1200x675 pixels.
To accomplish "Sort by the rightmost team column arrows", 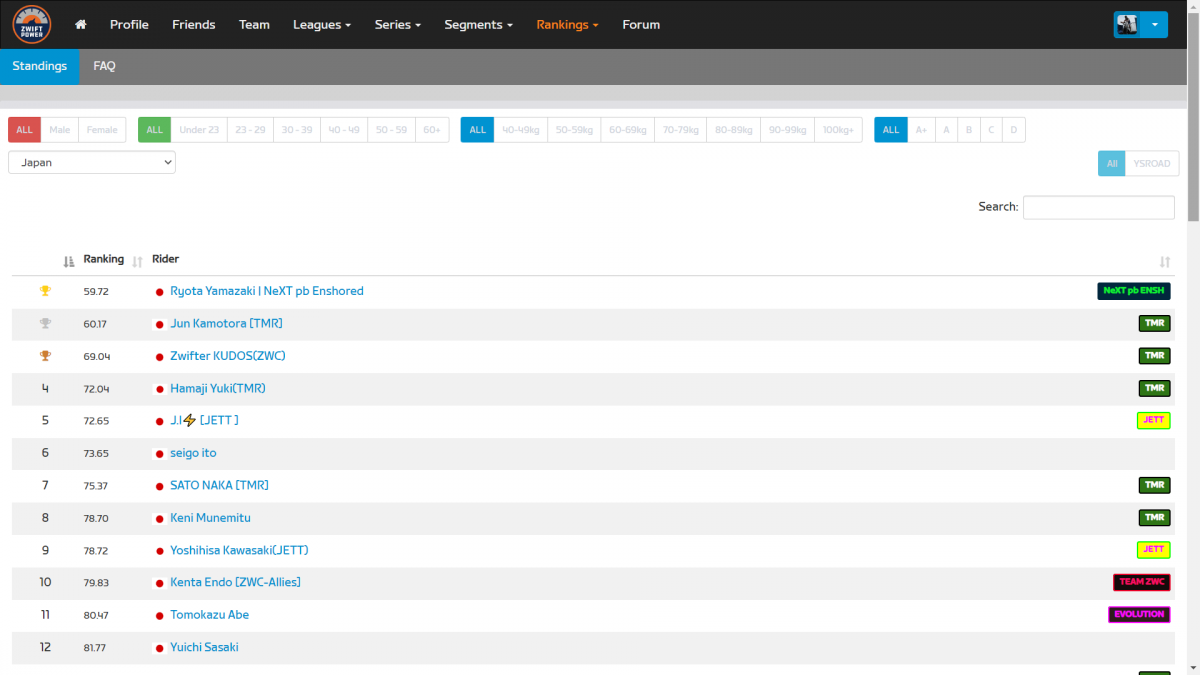I will tap(1165, 261).
